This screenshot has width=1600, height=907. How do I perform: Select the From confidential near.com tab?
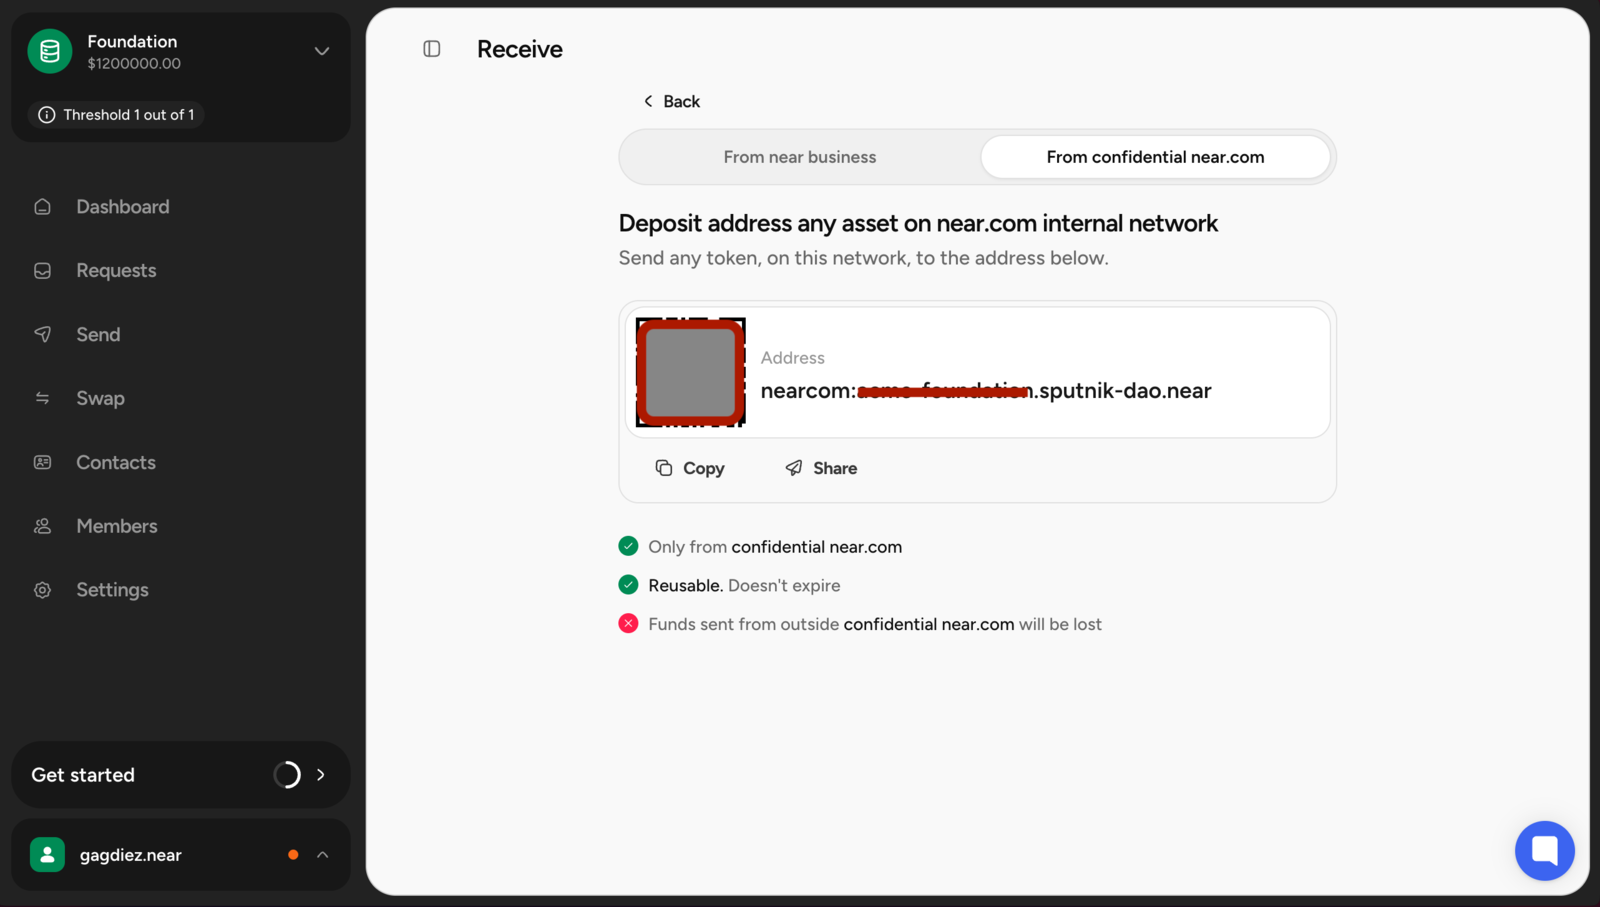click(x=1155, y=157)
